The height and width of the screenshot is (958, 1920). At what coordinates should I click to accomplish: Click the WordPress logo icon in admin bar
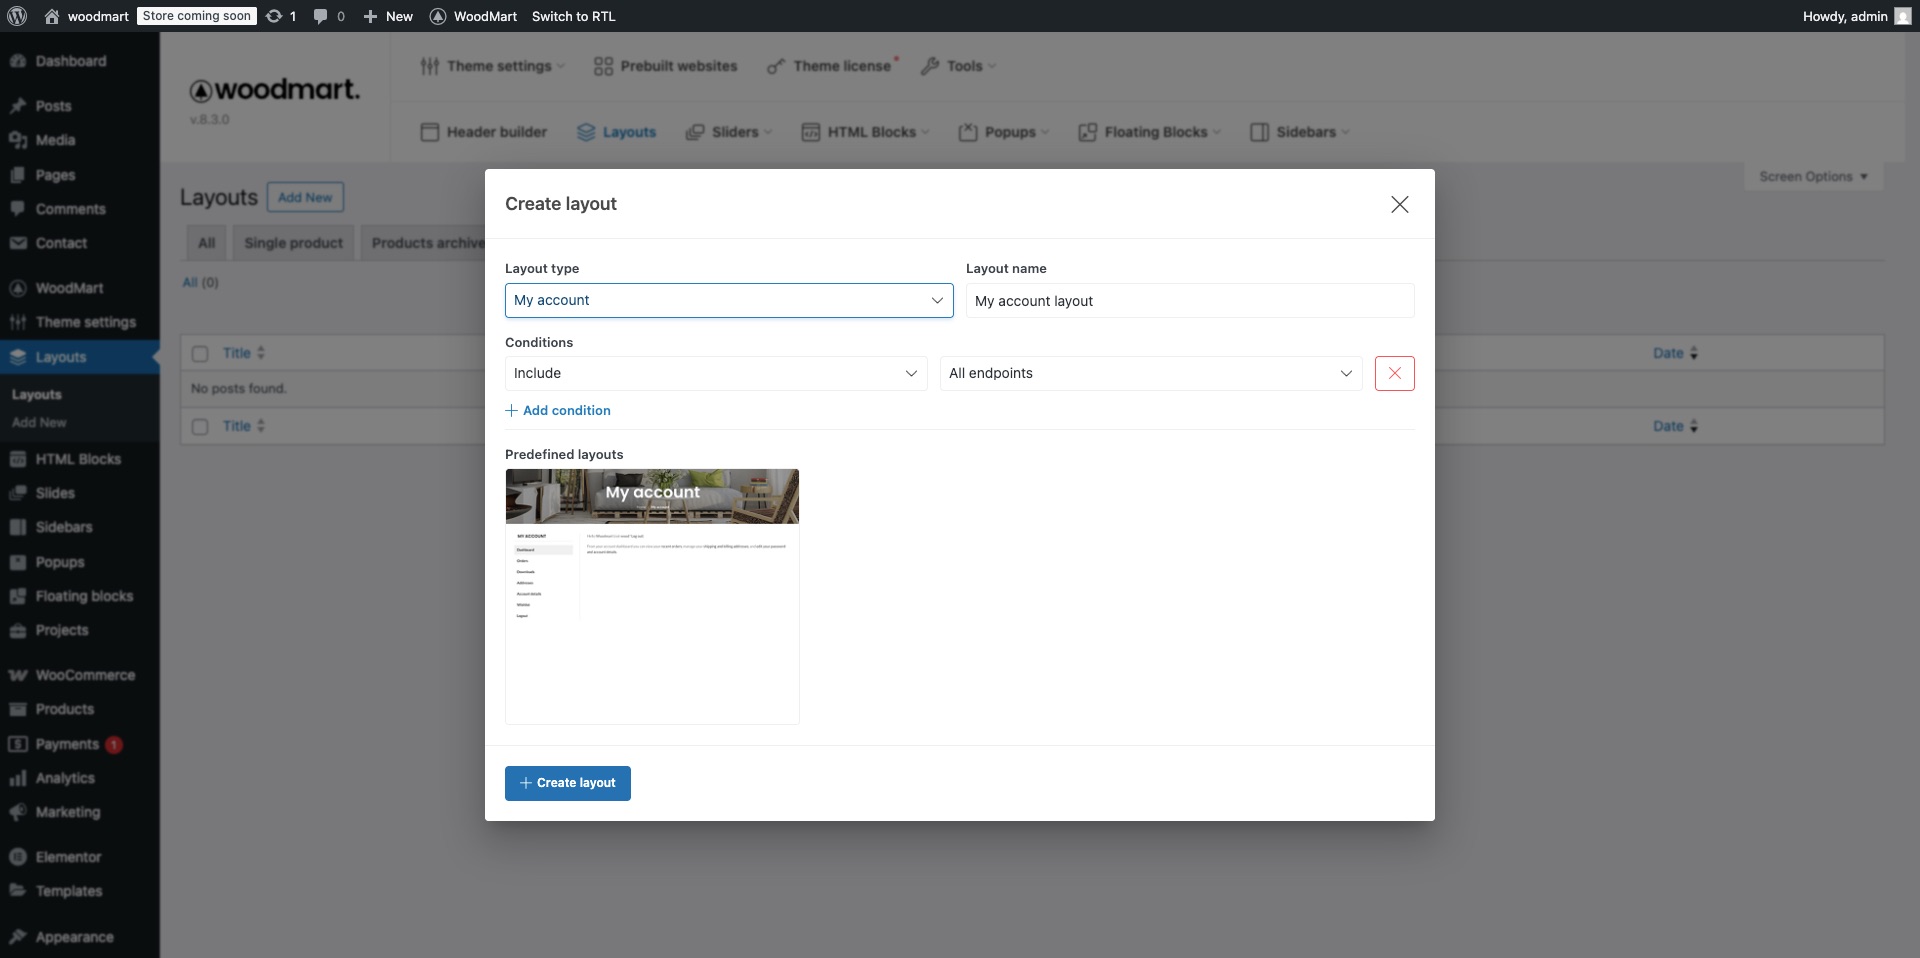click(17, 16)
